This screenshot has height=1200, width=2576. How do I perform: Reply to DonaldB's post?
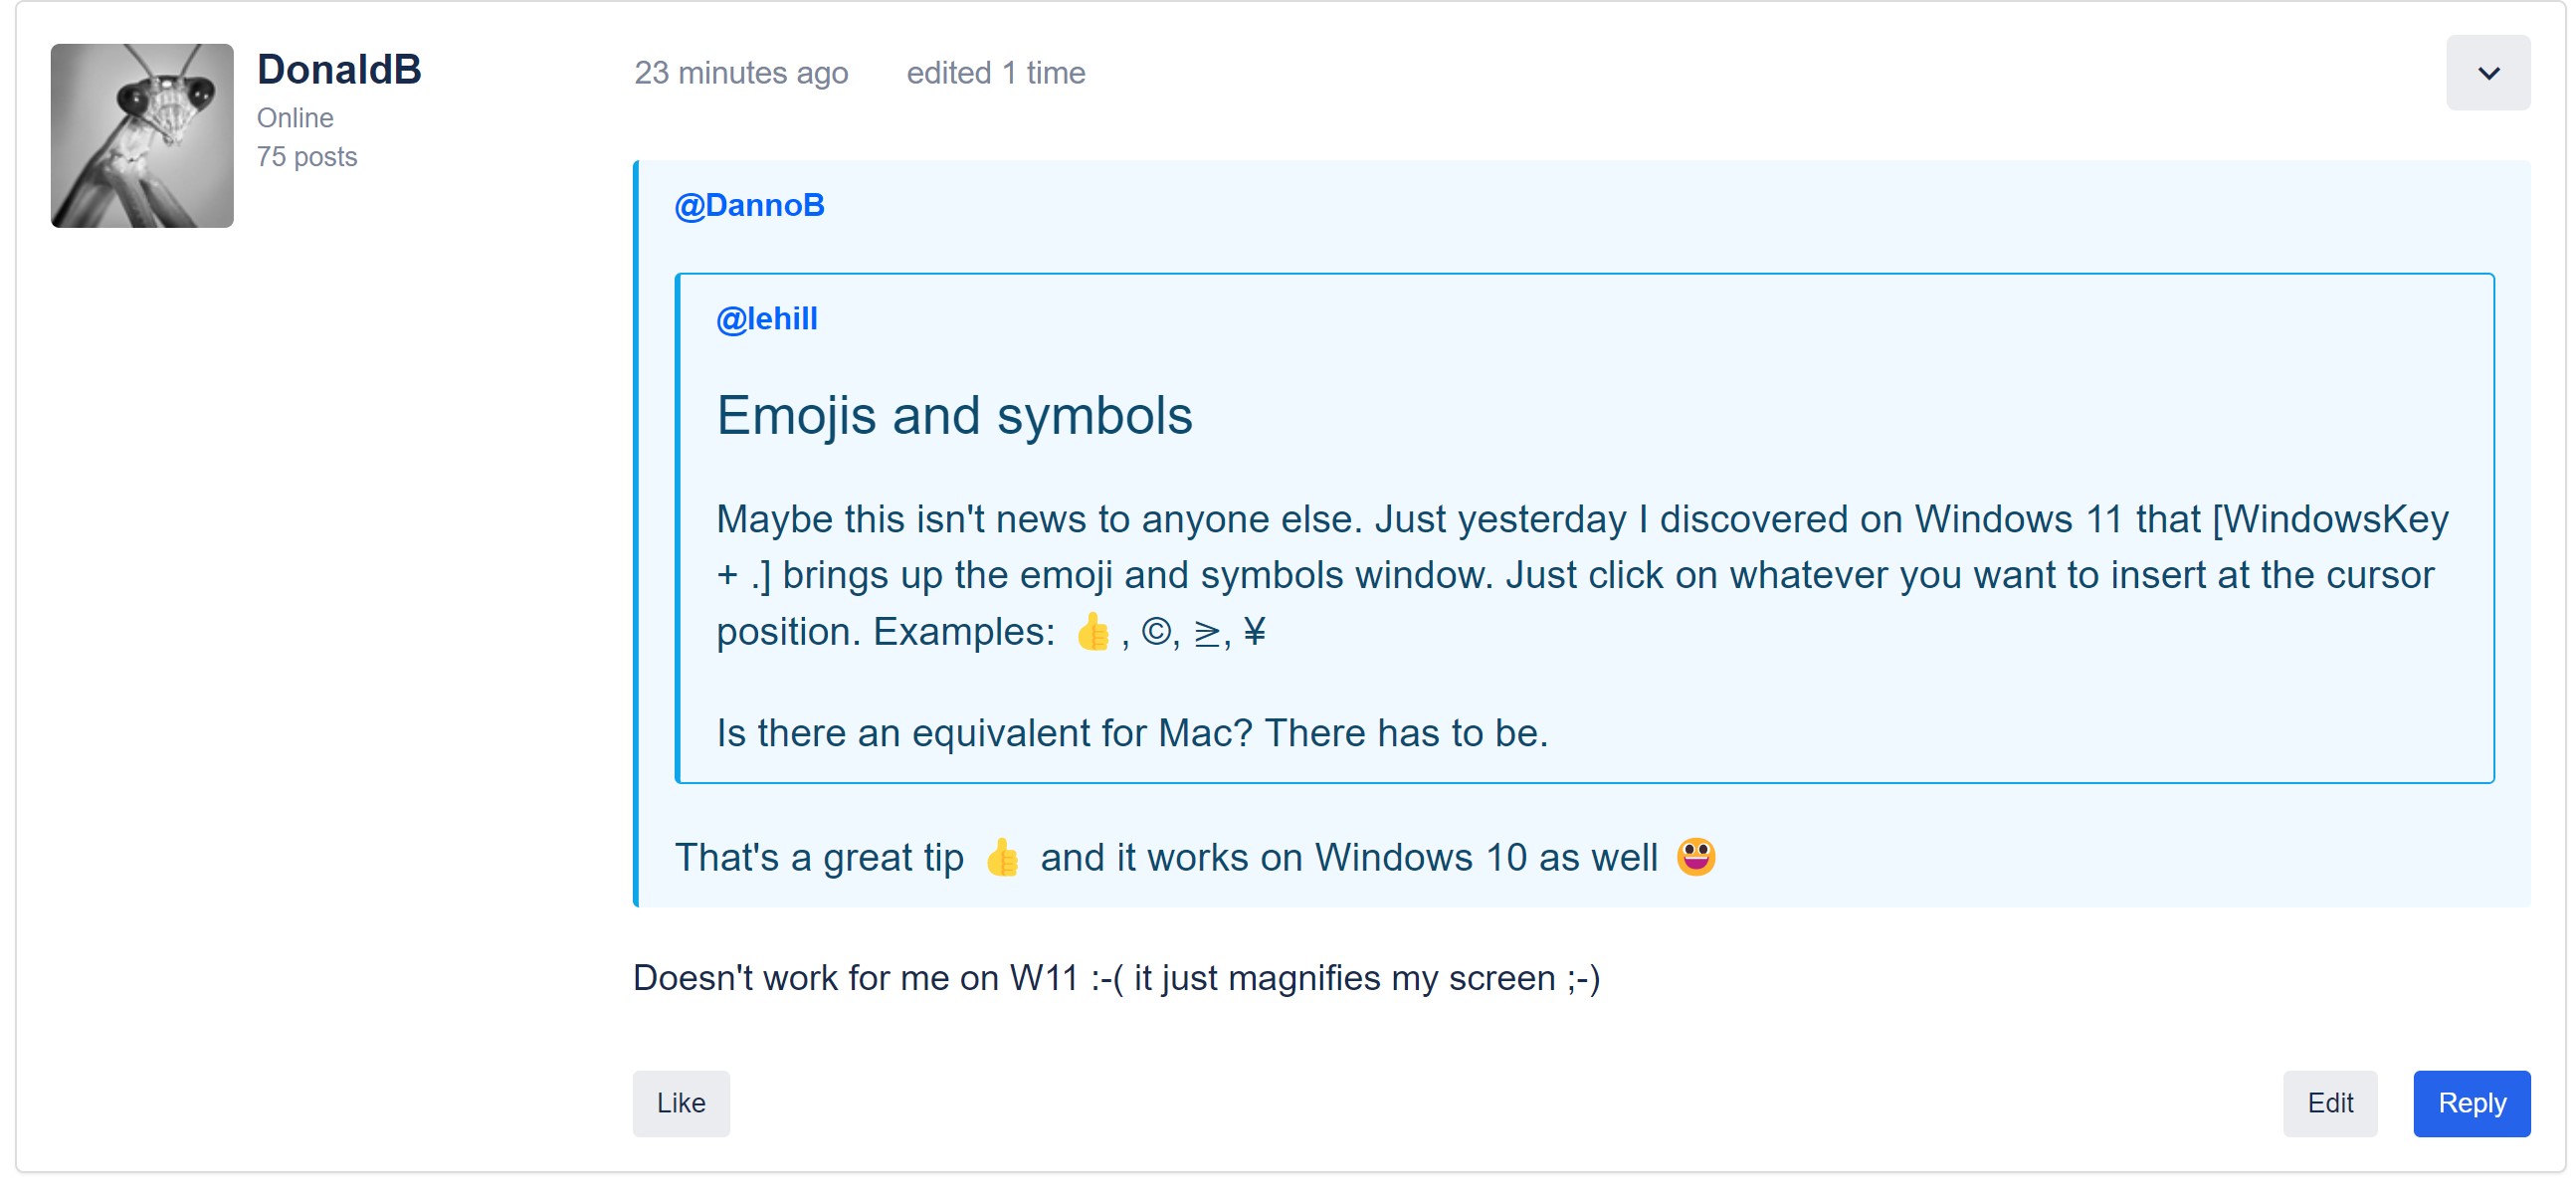2471,1103
